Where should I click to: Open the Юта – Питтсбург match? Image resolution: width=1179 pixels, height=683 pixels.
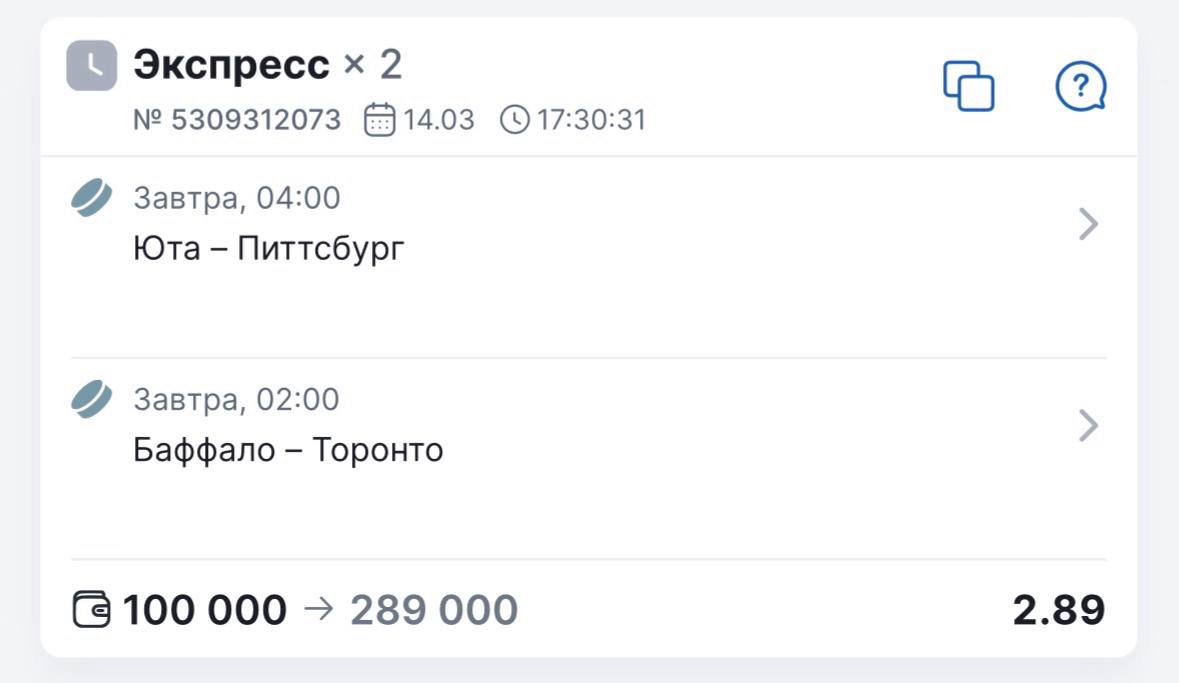click(269, 249)
